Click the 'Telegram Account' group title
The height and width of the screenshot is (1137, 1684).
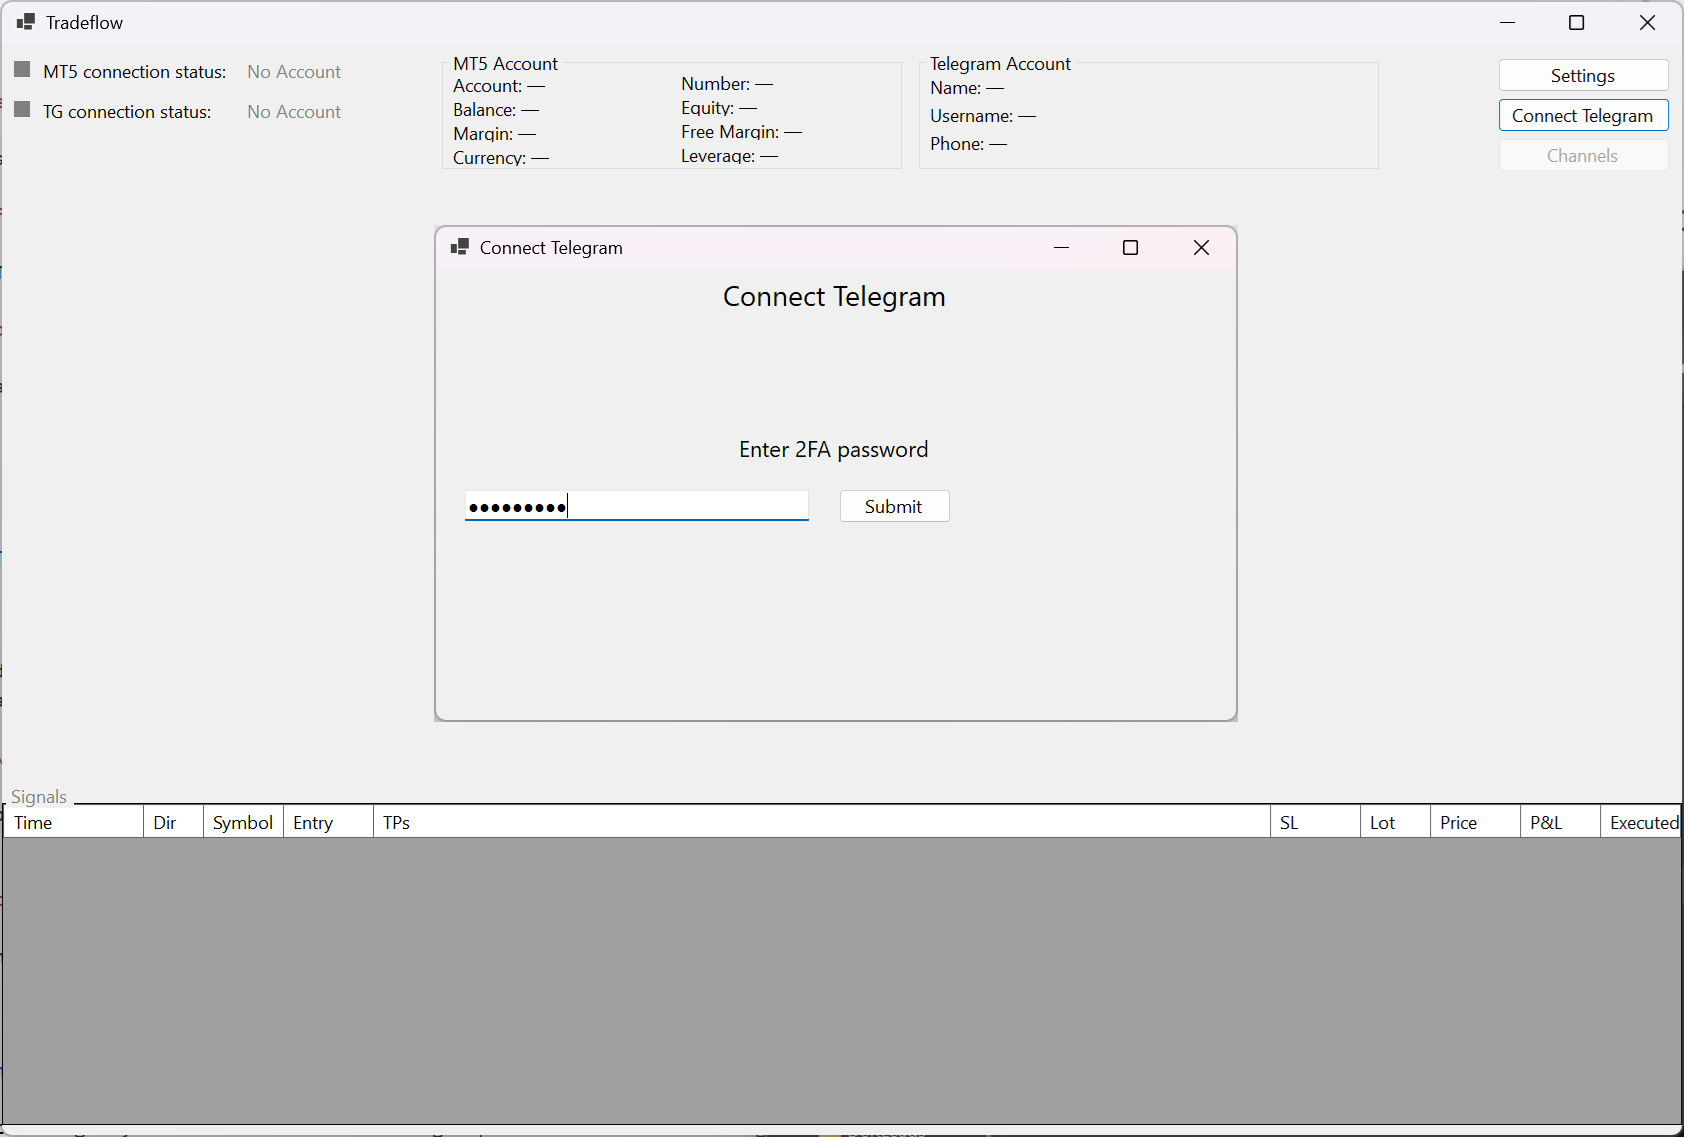pos(1000,64)
